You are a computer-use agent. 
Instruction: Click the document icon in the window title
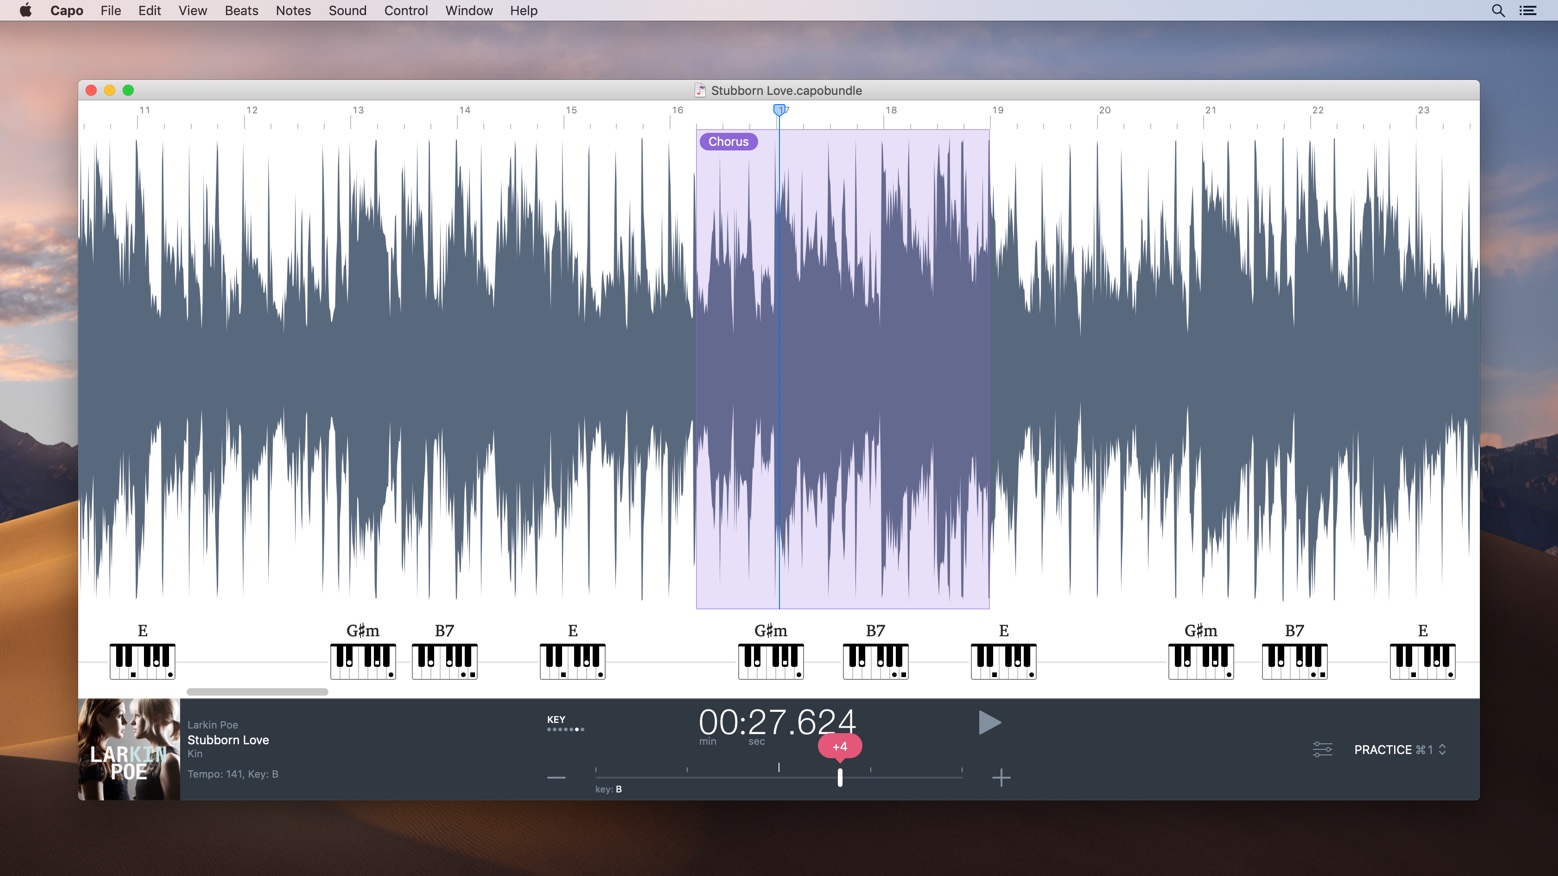pyautogui.click(x=700, y=90)
